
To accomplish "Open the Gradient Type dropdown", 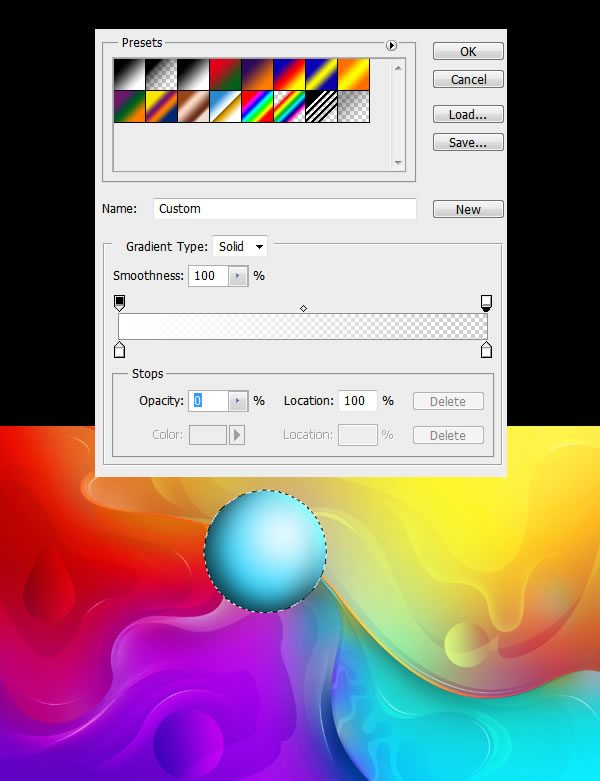I will pos(240,247).
